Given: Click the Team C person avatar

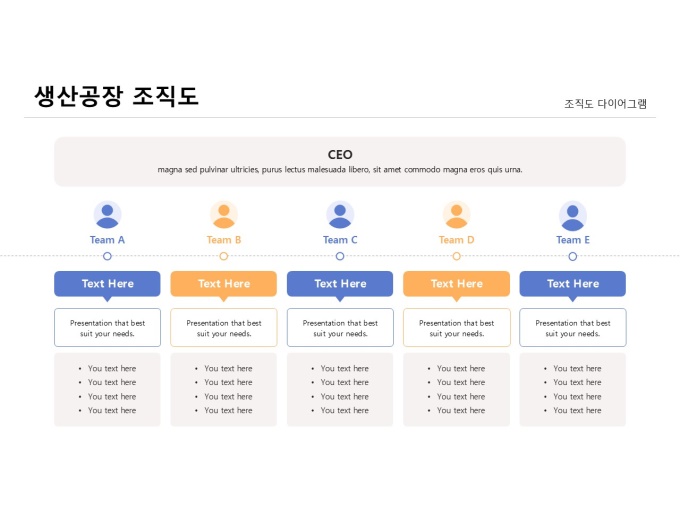Looking at the screenshot, I should [340, 215].
